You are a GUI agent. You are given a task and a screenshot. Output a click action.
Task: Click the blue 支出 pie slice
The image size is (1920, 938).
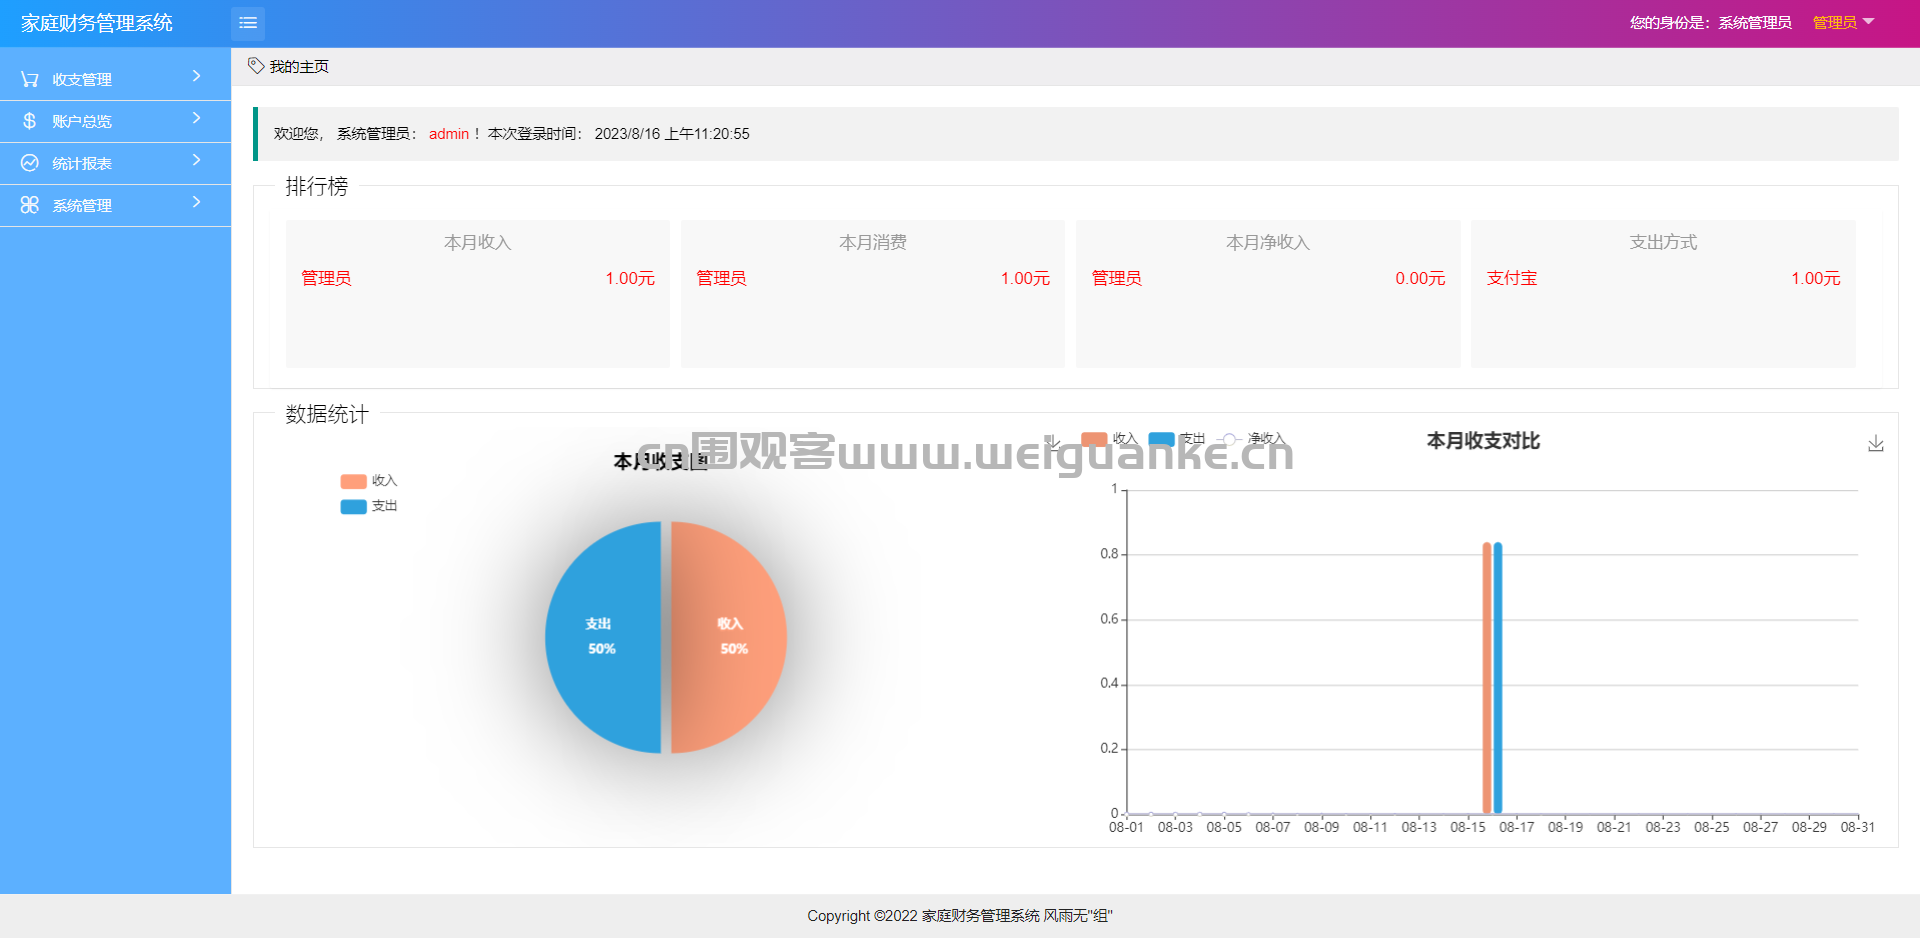[x=603, y=637]
